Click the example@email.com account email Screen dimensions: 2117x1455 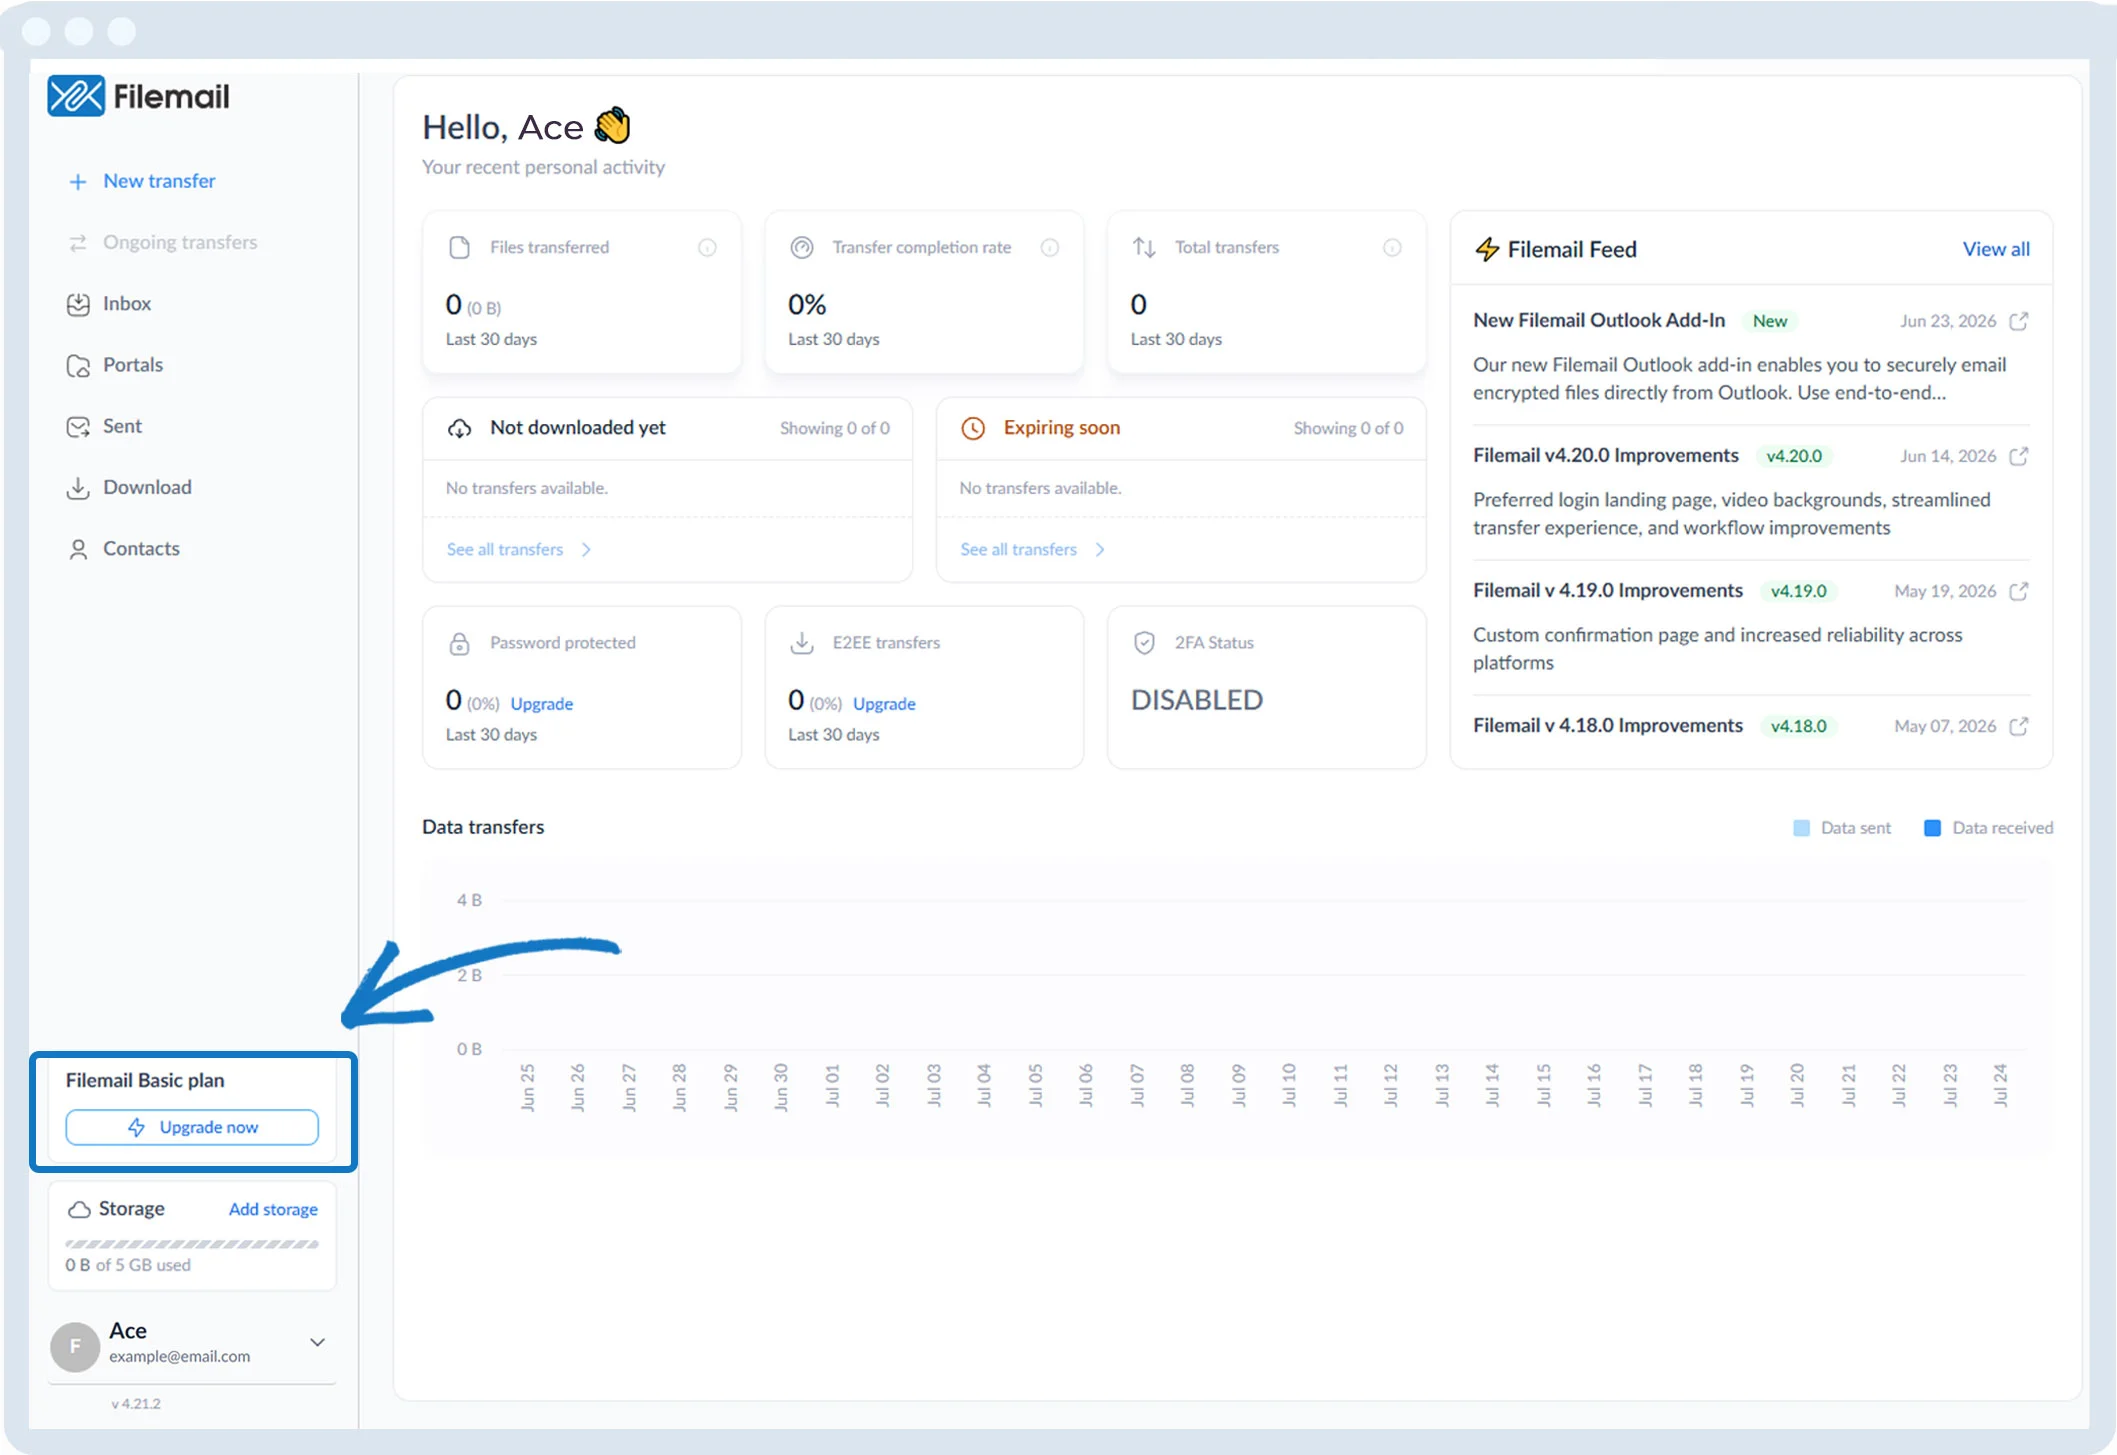click(x=180, y=1356)
